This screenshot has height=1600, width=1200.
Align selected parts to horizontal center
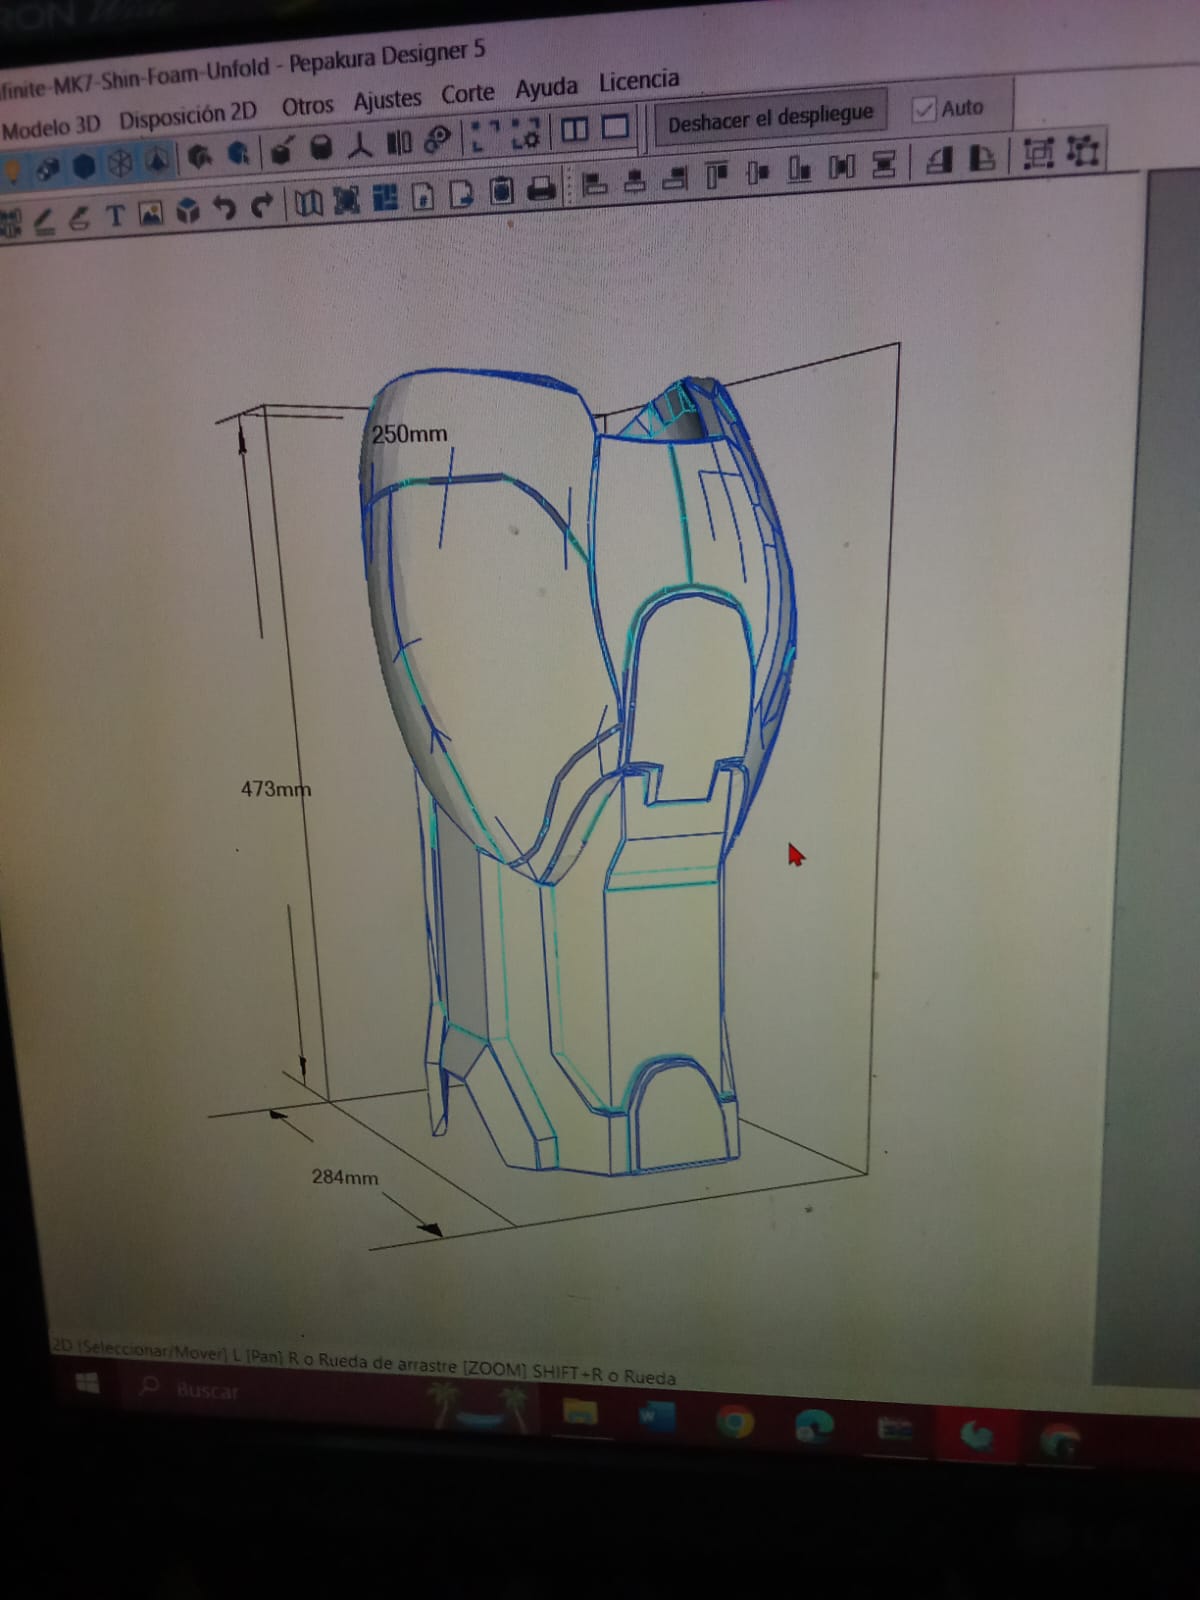635,181
